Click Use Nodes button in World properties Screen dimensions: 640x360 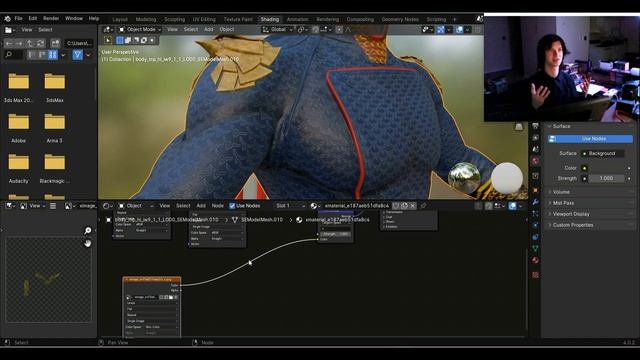coord(590,139)
